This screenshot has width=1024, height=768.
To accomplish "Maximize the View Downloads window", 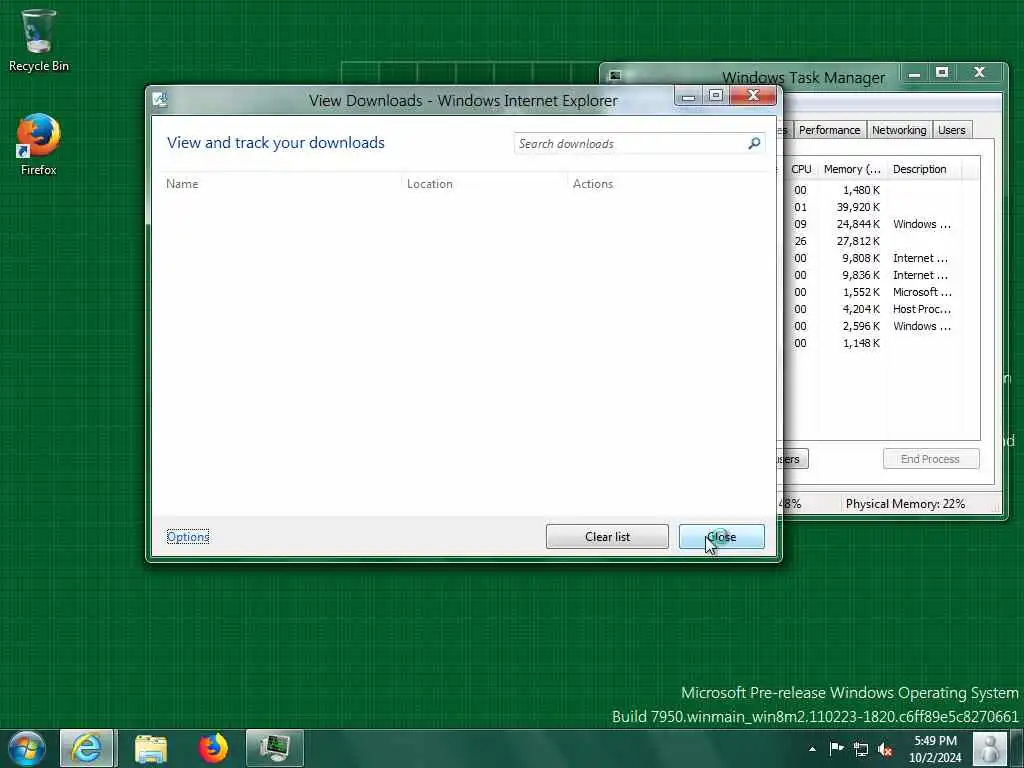I will tap(716, 97).
